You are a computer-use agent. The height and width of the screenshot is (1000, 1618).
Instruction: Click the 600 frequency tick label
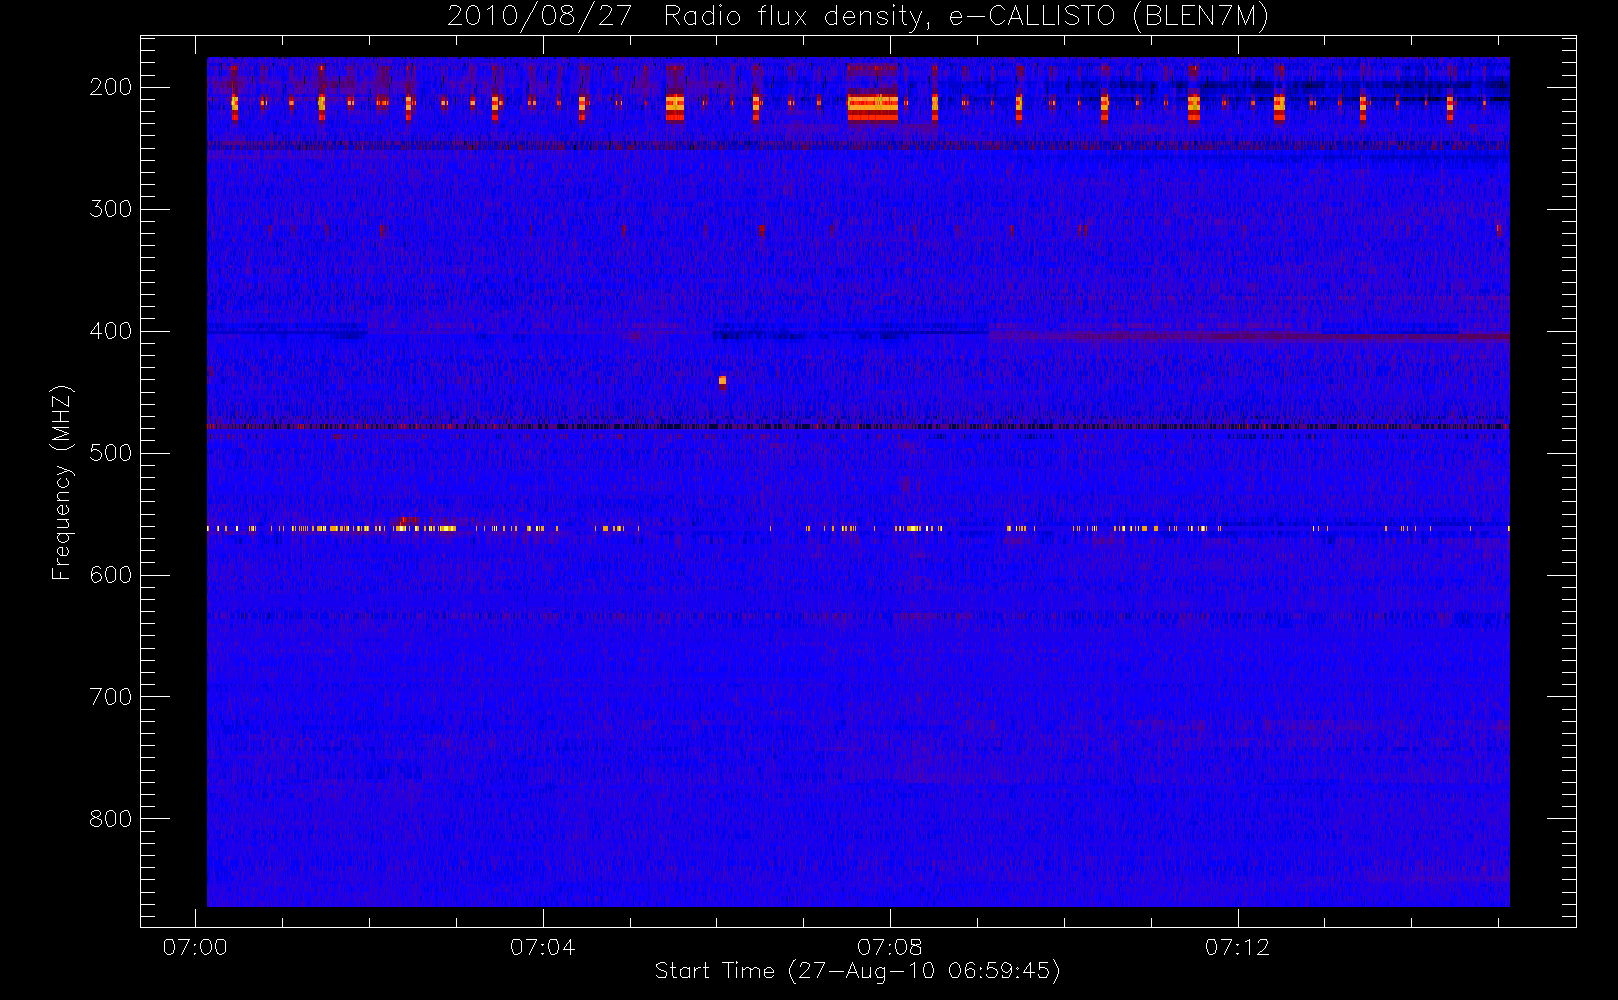111,575
